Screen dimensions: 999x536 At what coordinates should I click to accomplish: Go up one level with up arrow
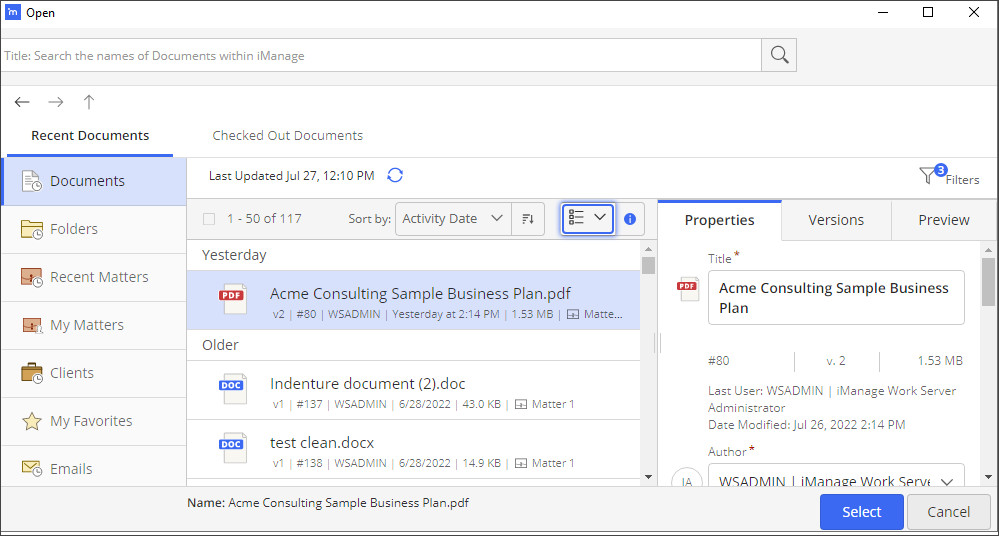89,102
